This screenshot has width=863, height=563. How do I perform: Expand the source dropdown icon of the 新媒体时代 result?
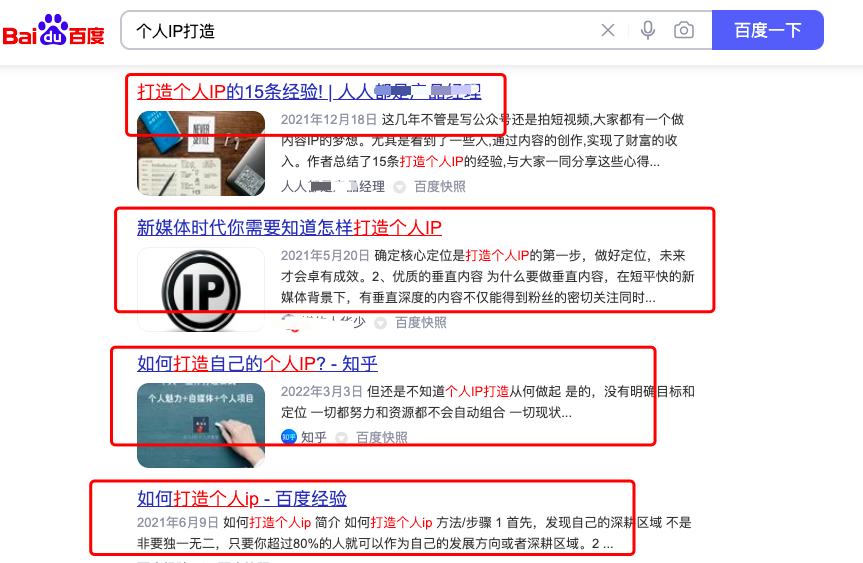pyautogui.click(x=380, y=323)
